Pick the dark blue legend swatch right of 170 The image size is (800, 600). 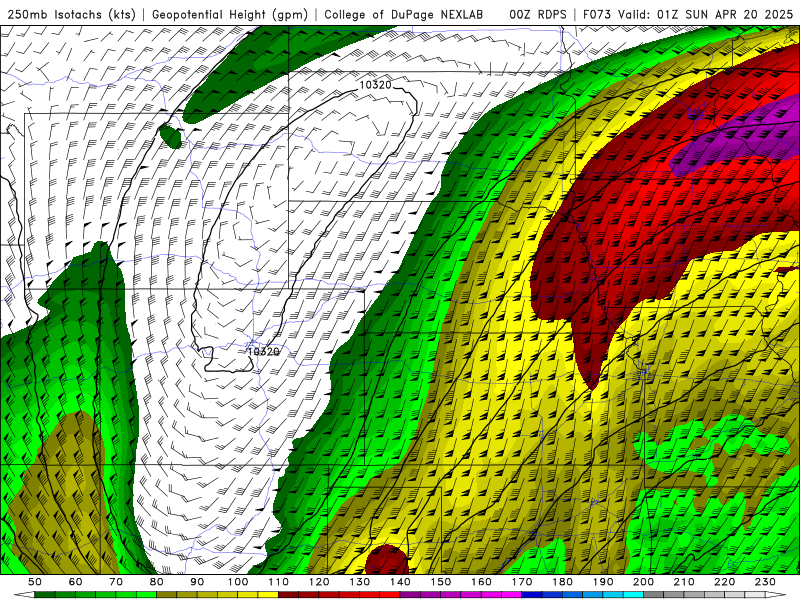click(532, 595)
